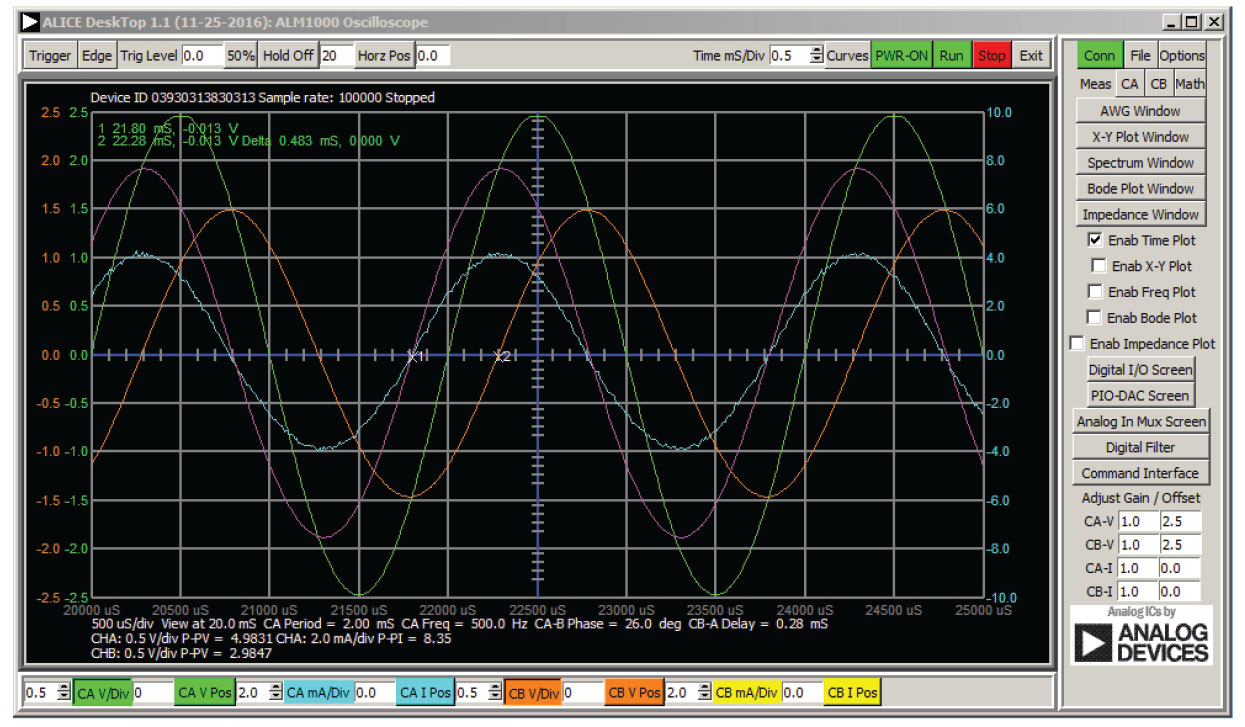Open the File menu
1245x727 pixels.
pos(1140,56)
